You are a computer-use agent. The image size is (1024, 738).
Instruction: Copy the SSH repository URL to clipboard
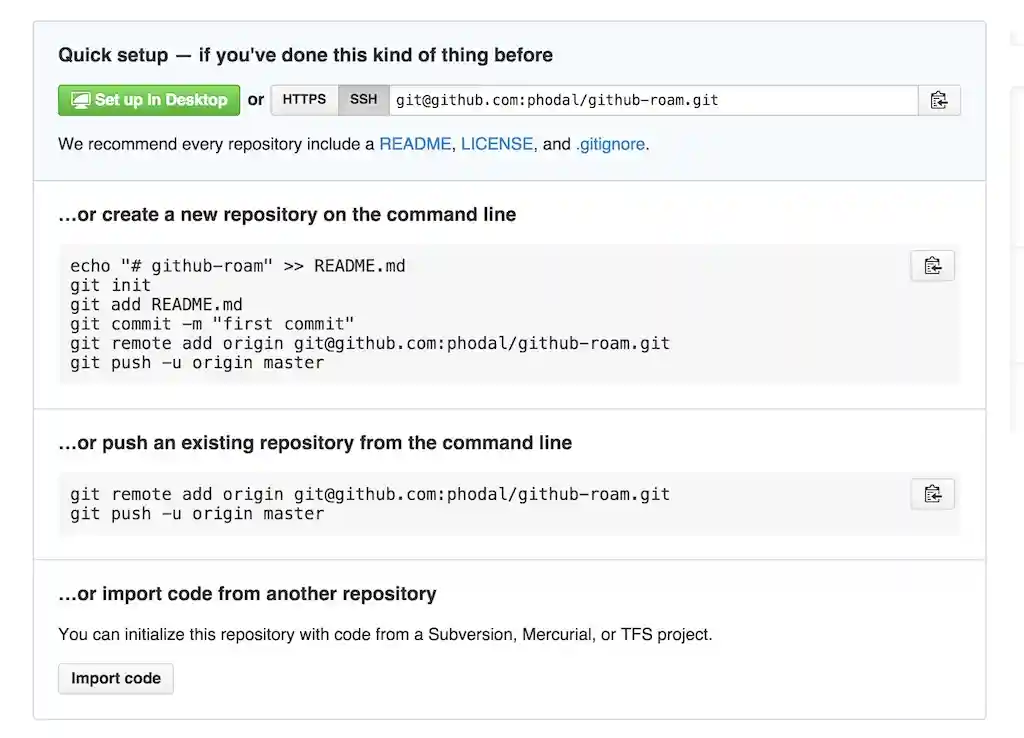(938, 99)
